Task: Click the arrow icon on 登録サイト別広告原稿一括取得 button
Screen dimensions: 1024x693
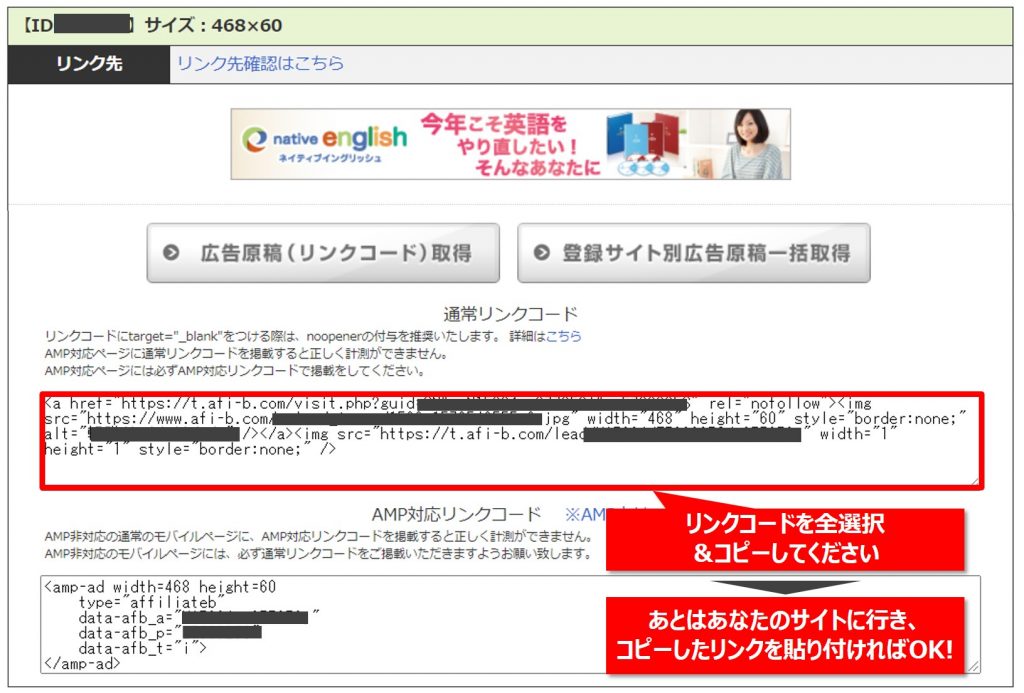Action: point(541,254)
